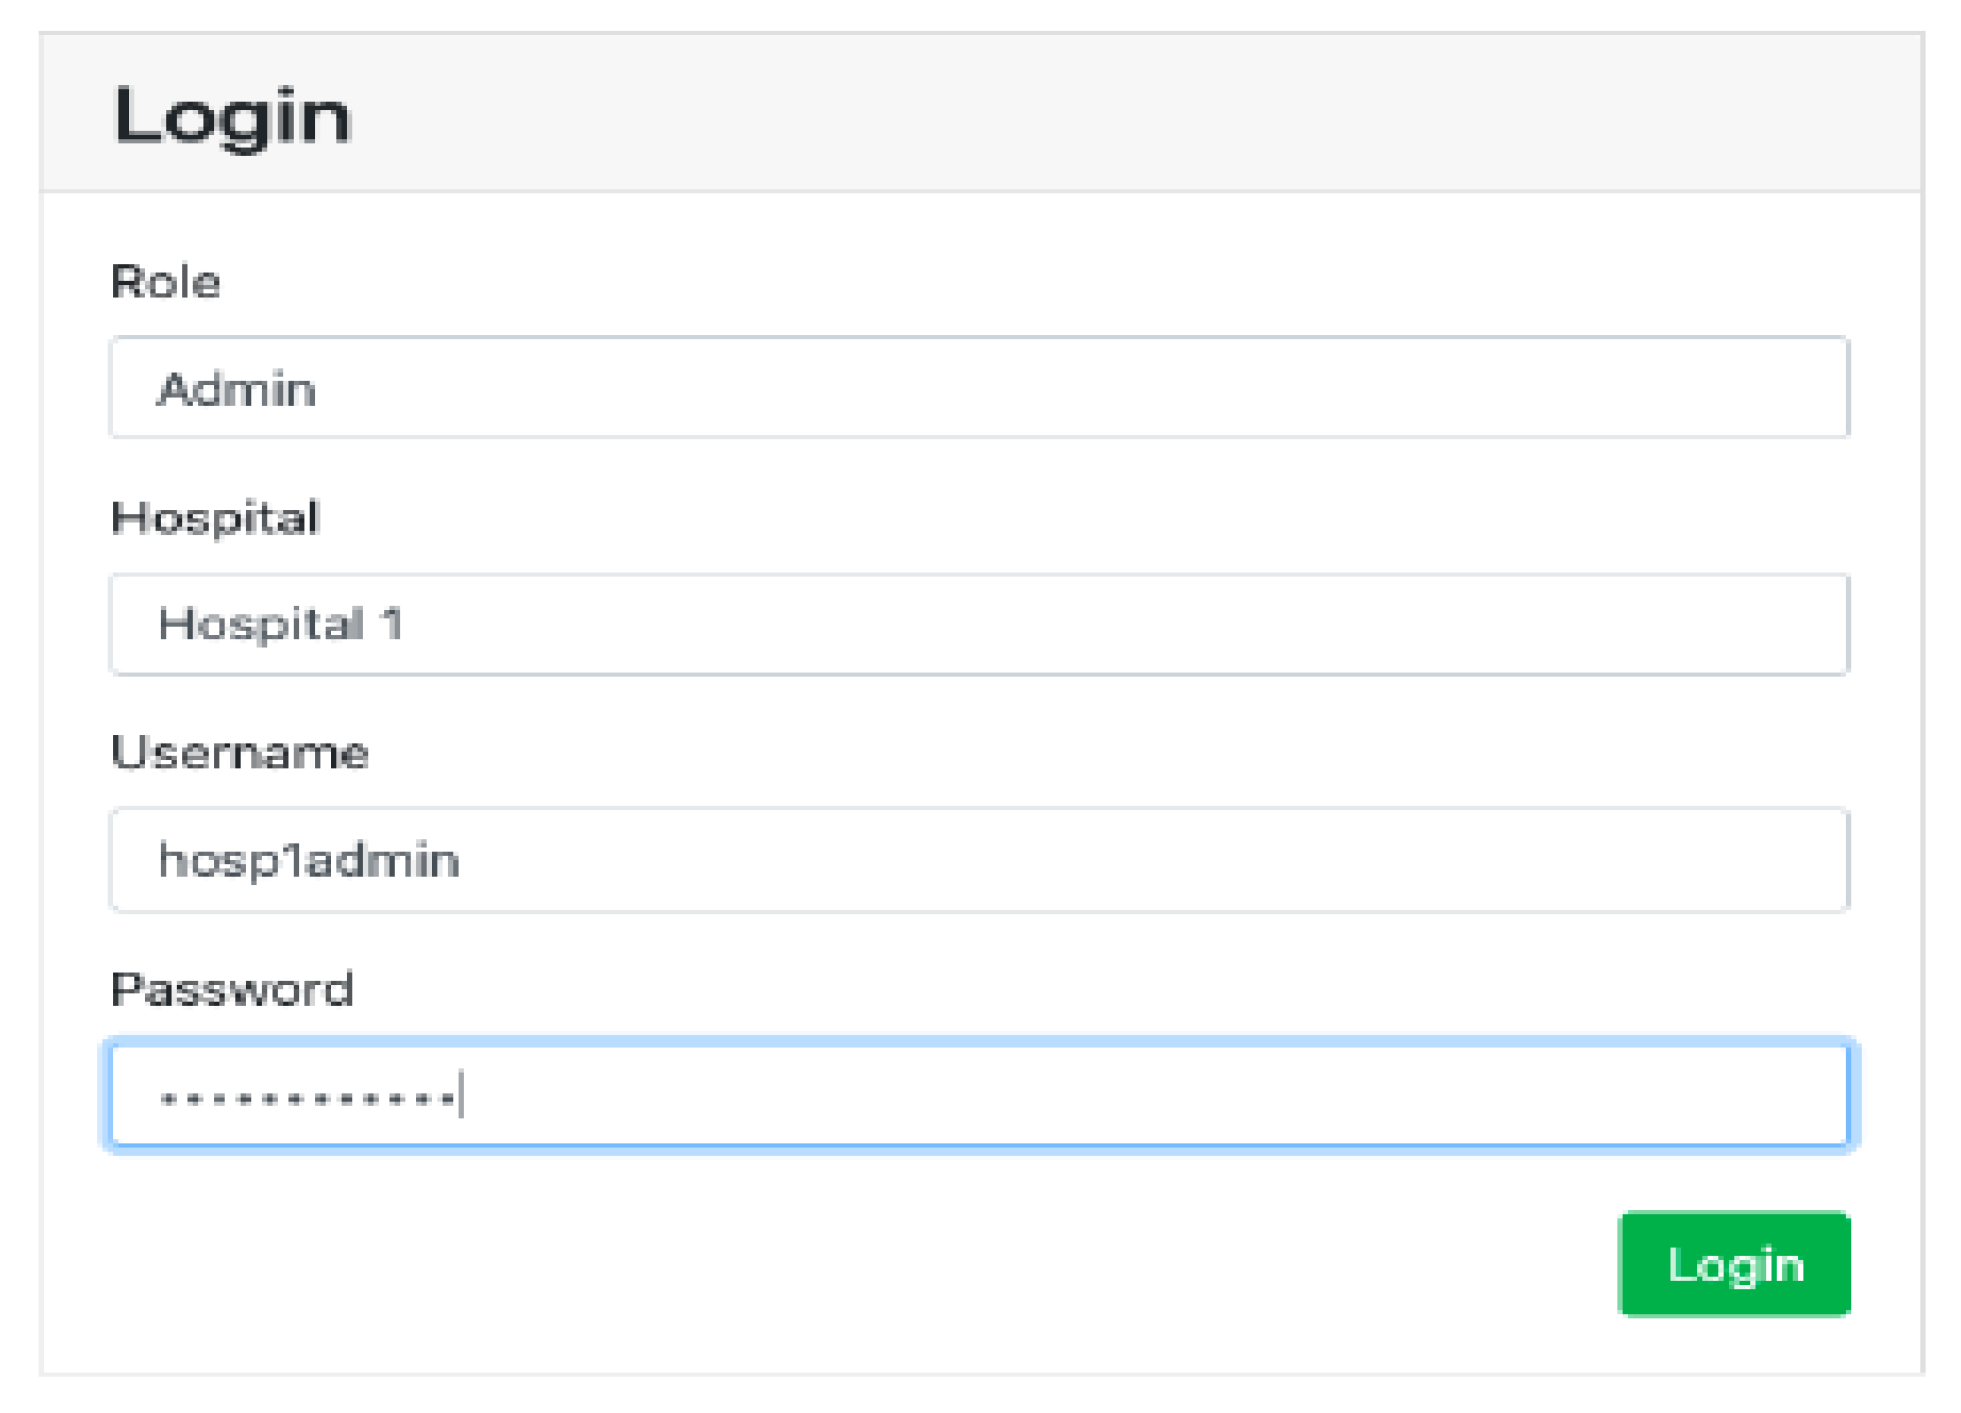The image size is (1961, 1413).
Task: Click the Hospital field label
Action: pos(215,518)
